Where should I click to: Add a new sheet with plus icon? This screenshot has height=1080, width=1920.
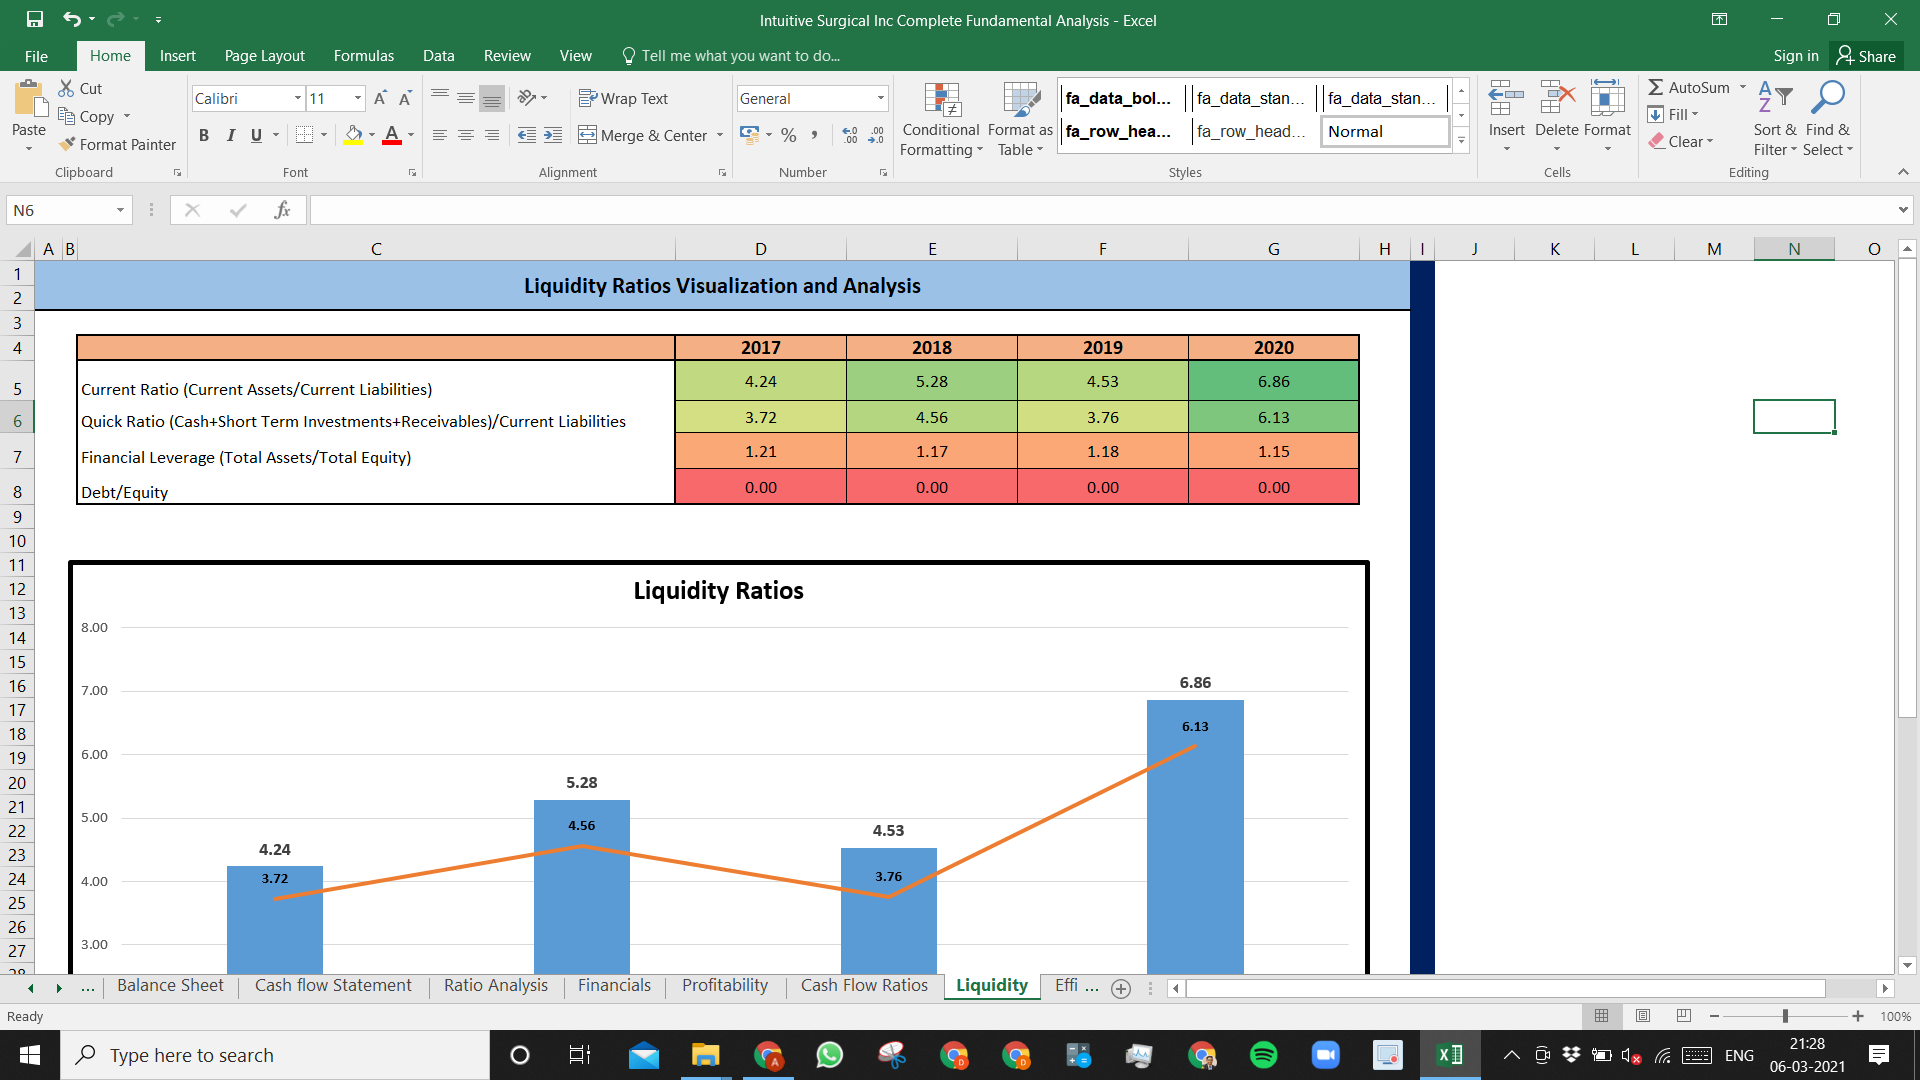click(1121, 988)
